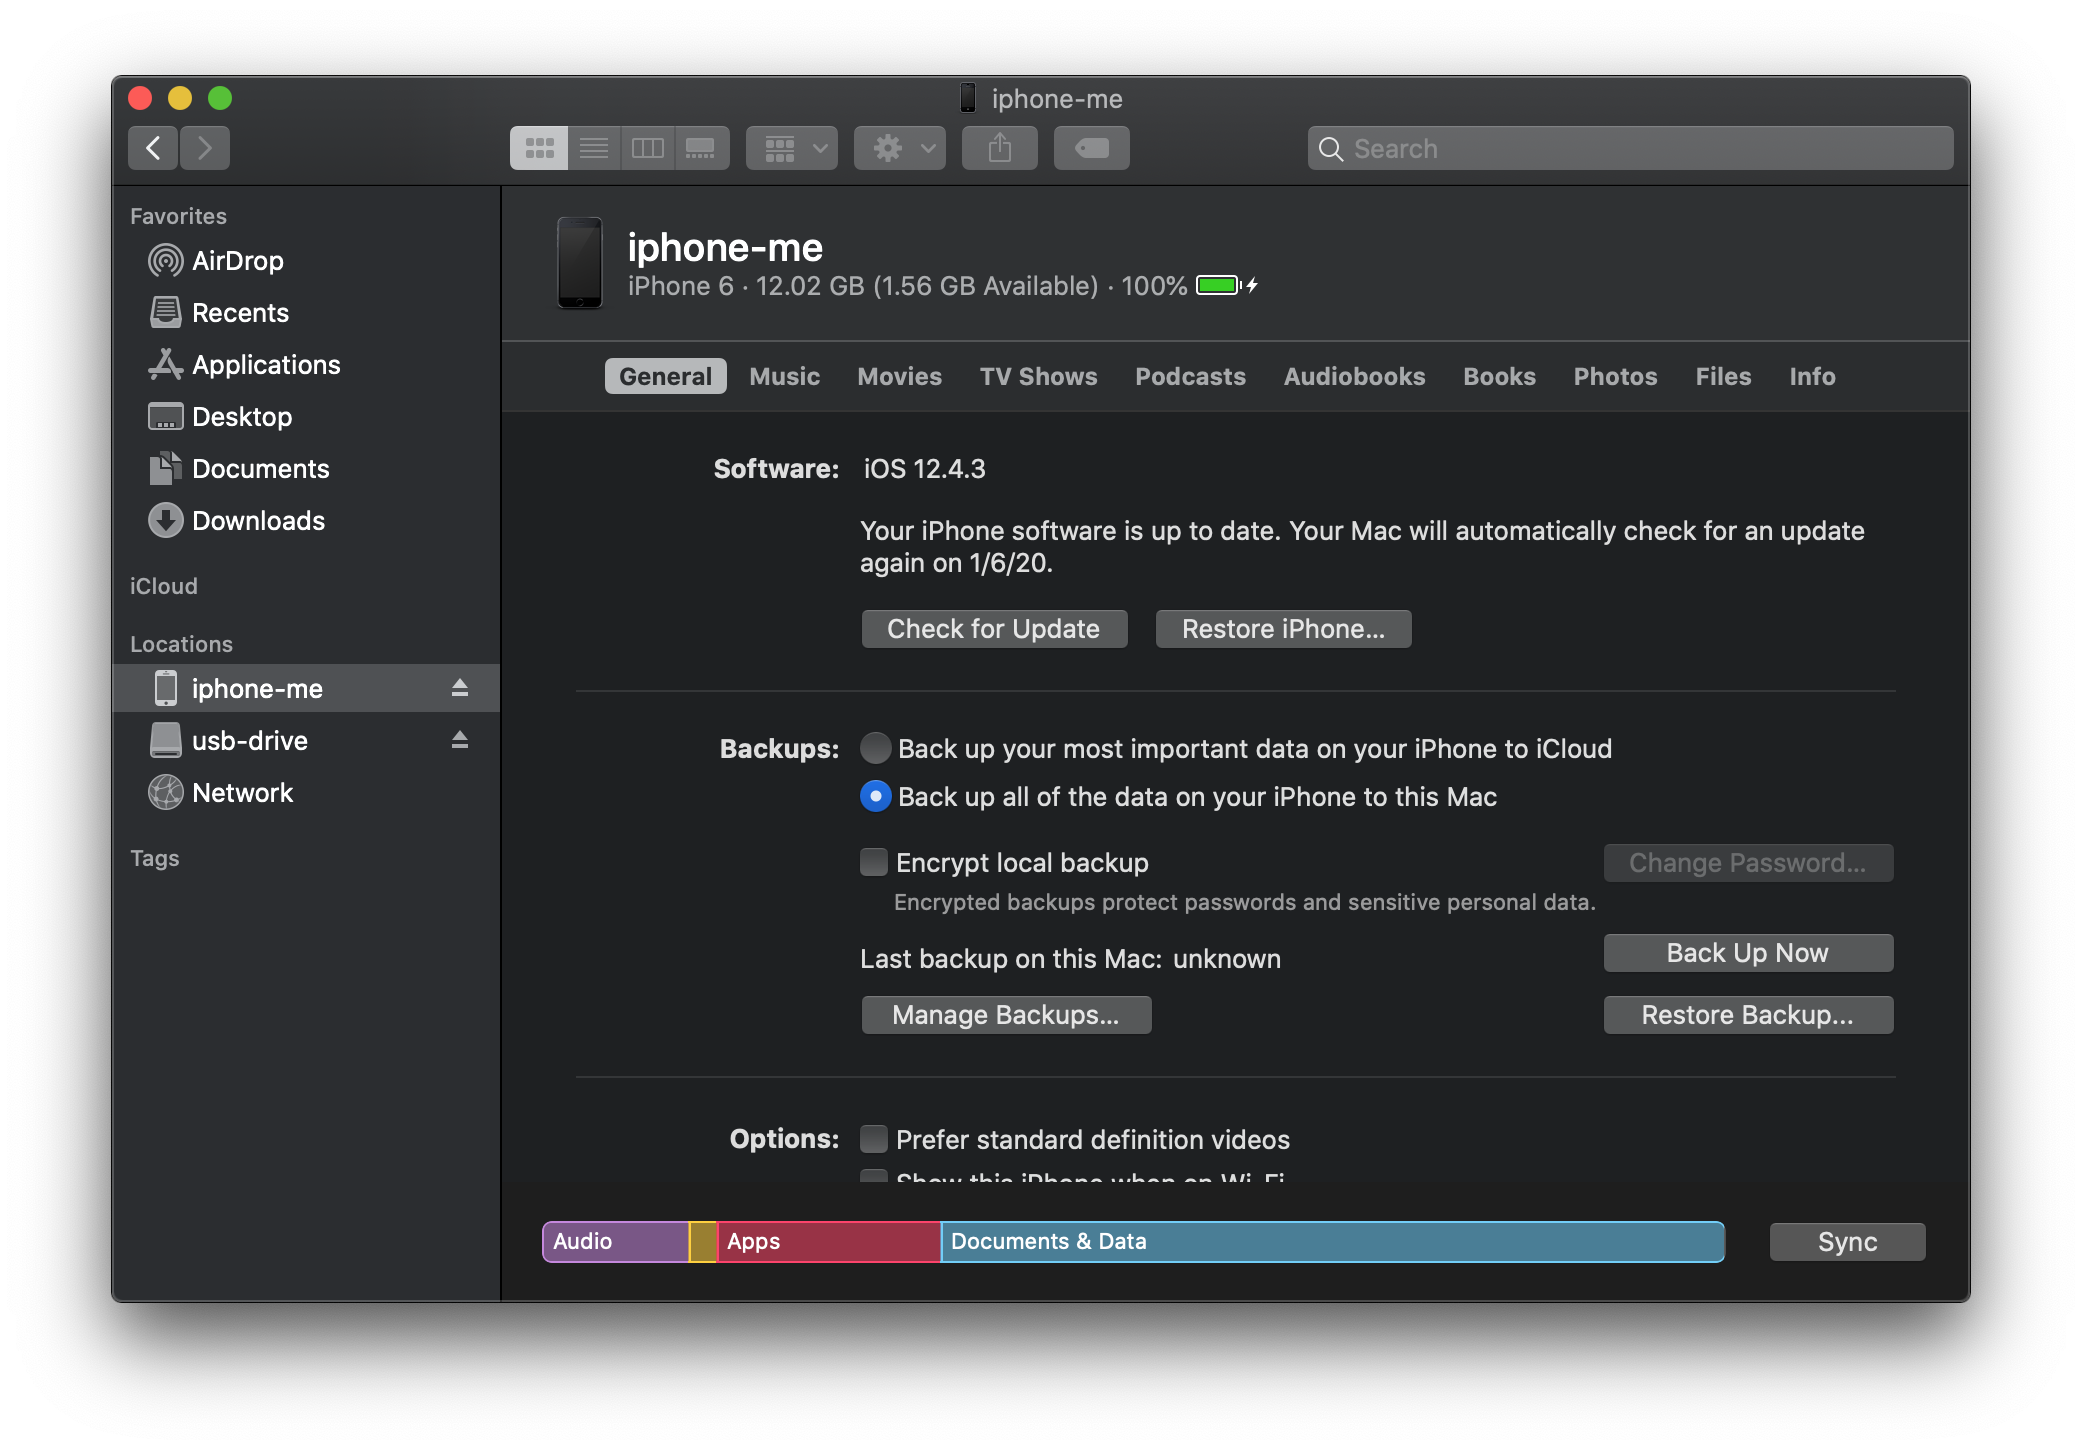This screenshot has height=1450, width=2082.
Task: Expand the view options dropdown in toolbar
Action: coord(791,147)
